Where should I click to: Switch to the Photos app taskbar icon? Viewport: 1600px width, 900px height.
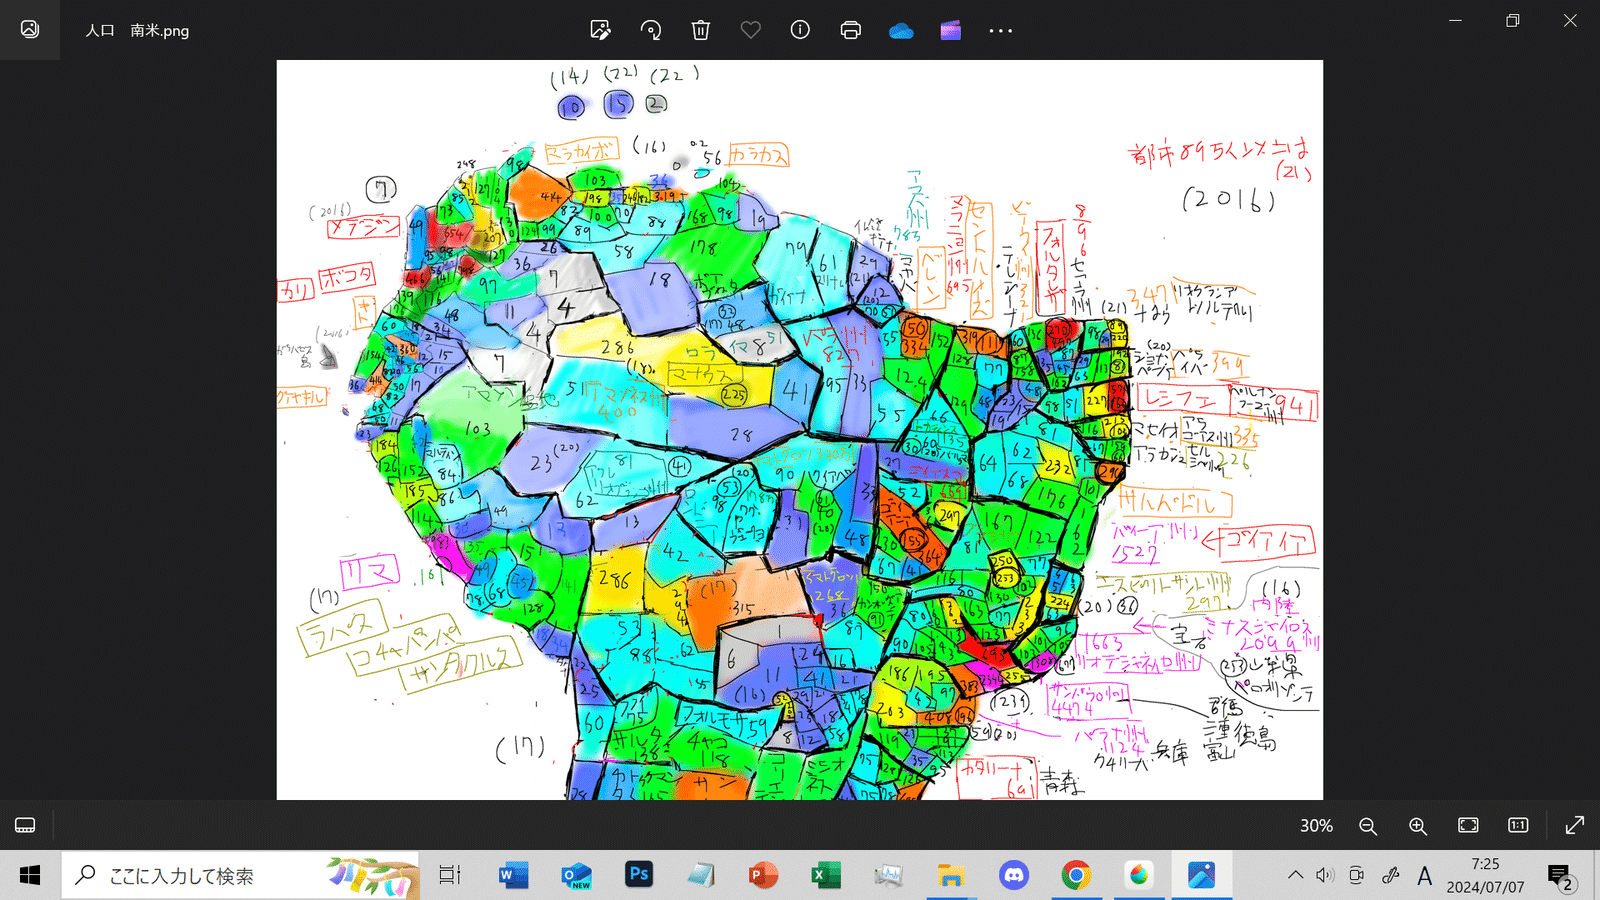[1201, 876]
